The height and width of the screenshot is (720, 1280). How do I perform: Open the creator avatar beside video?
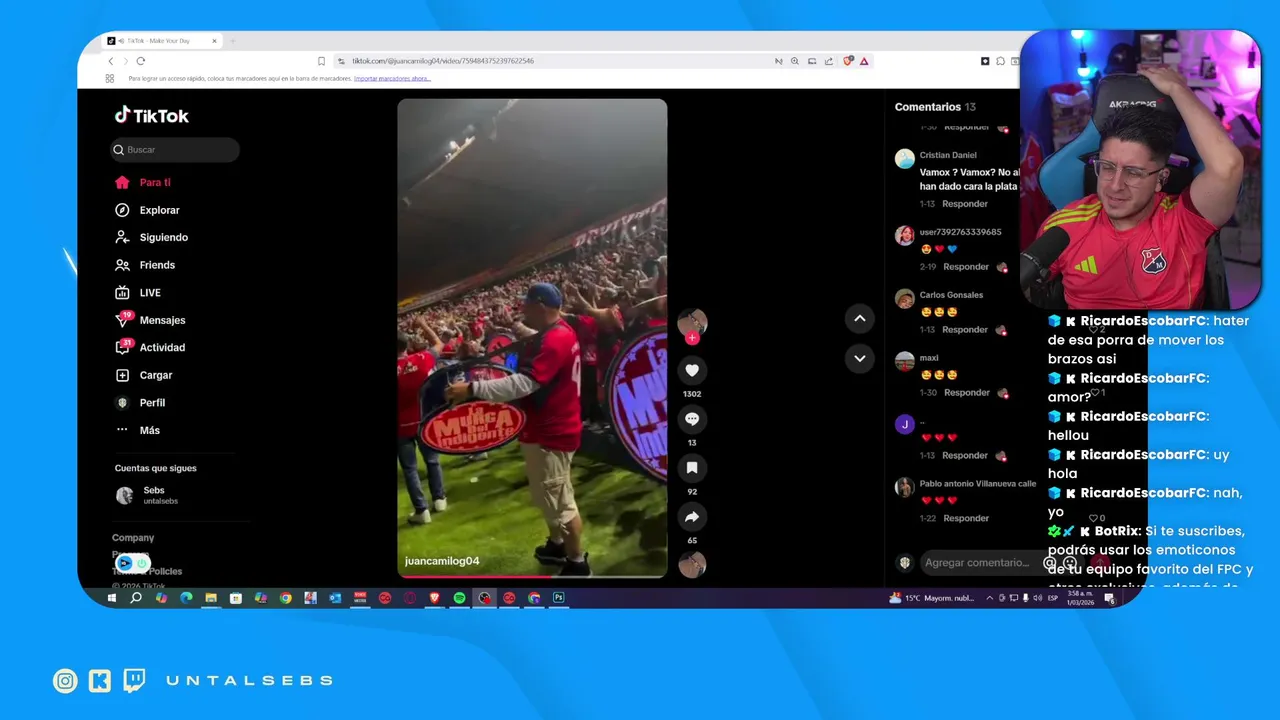692,322
